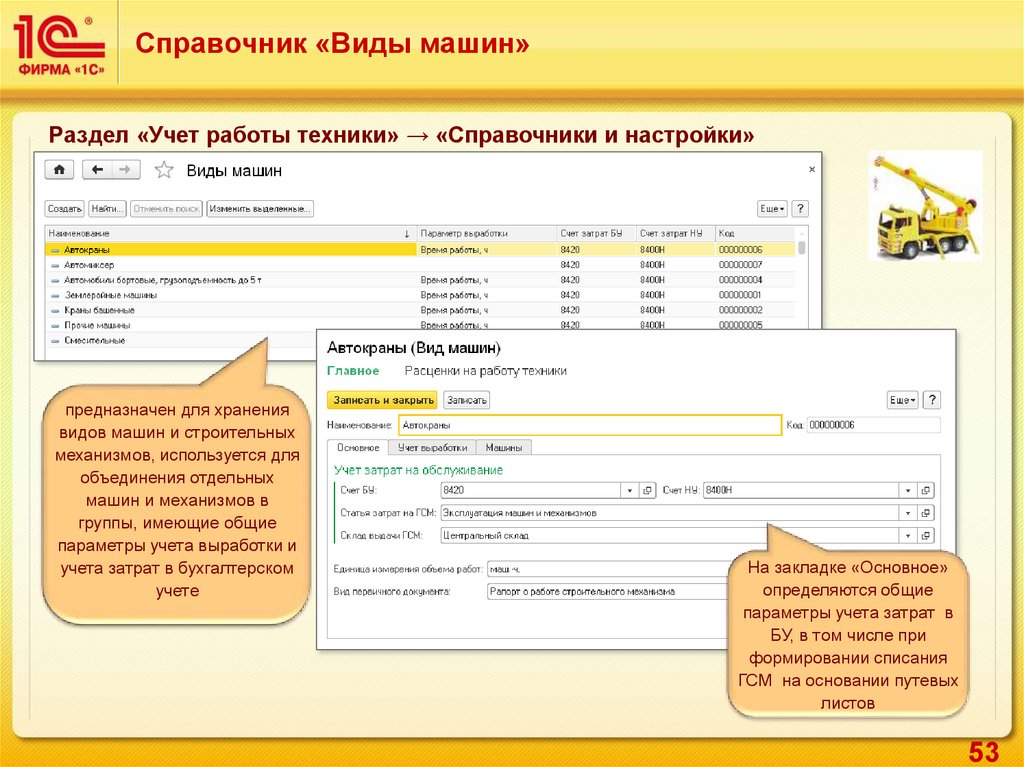Click the help question mark in Автокраны form
Image resolution: width=1024 pixels, height=767 pixels.
coord(931,400)
